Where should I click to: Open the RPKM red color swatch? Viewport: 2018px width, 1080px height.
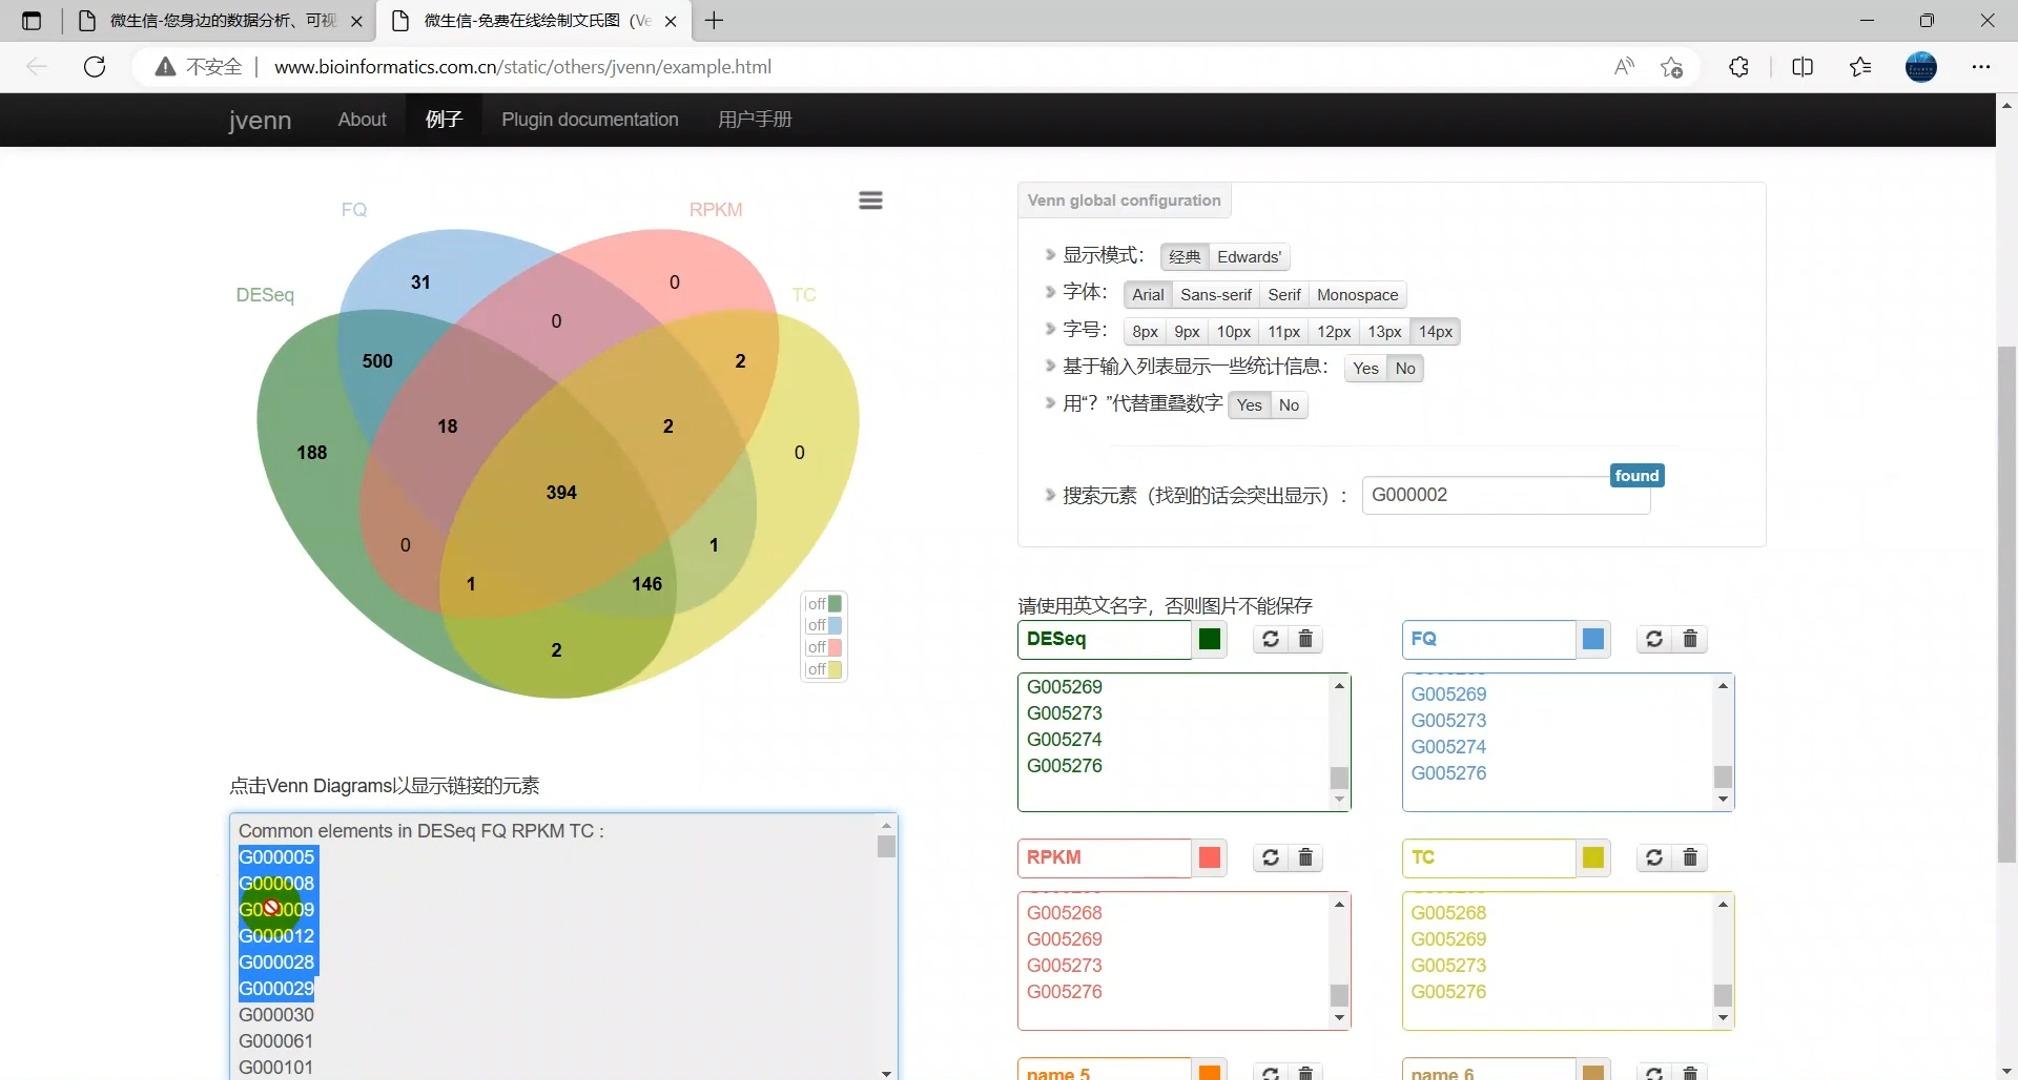point(1209,858)
